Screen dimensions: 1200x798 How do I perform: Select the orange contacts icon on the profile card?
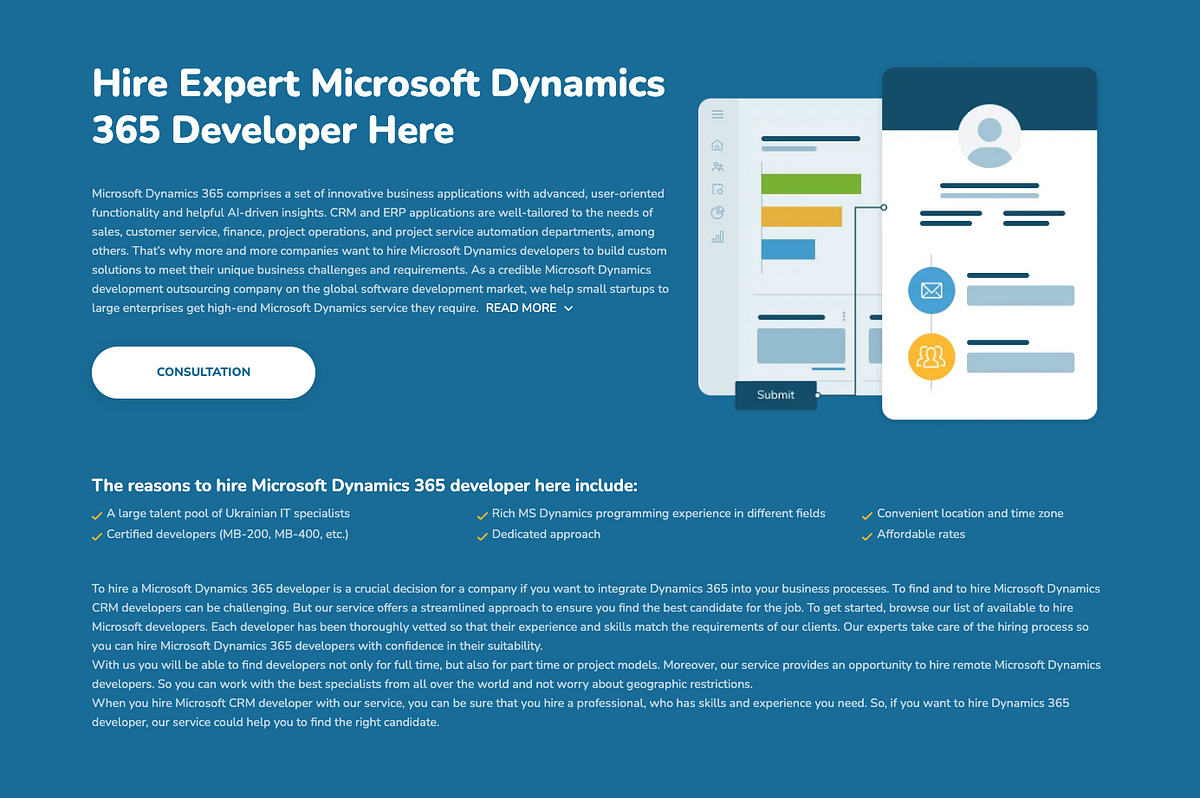coord(931,356)
